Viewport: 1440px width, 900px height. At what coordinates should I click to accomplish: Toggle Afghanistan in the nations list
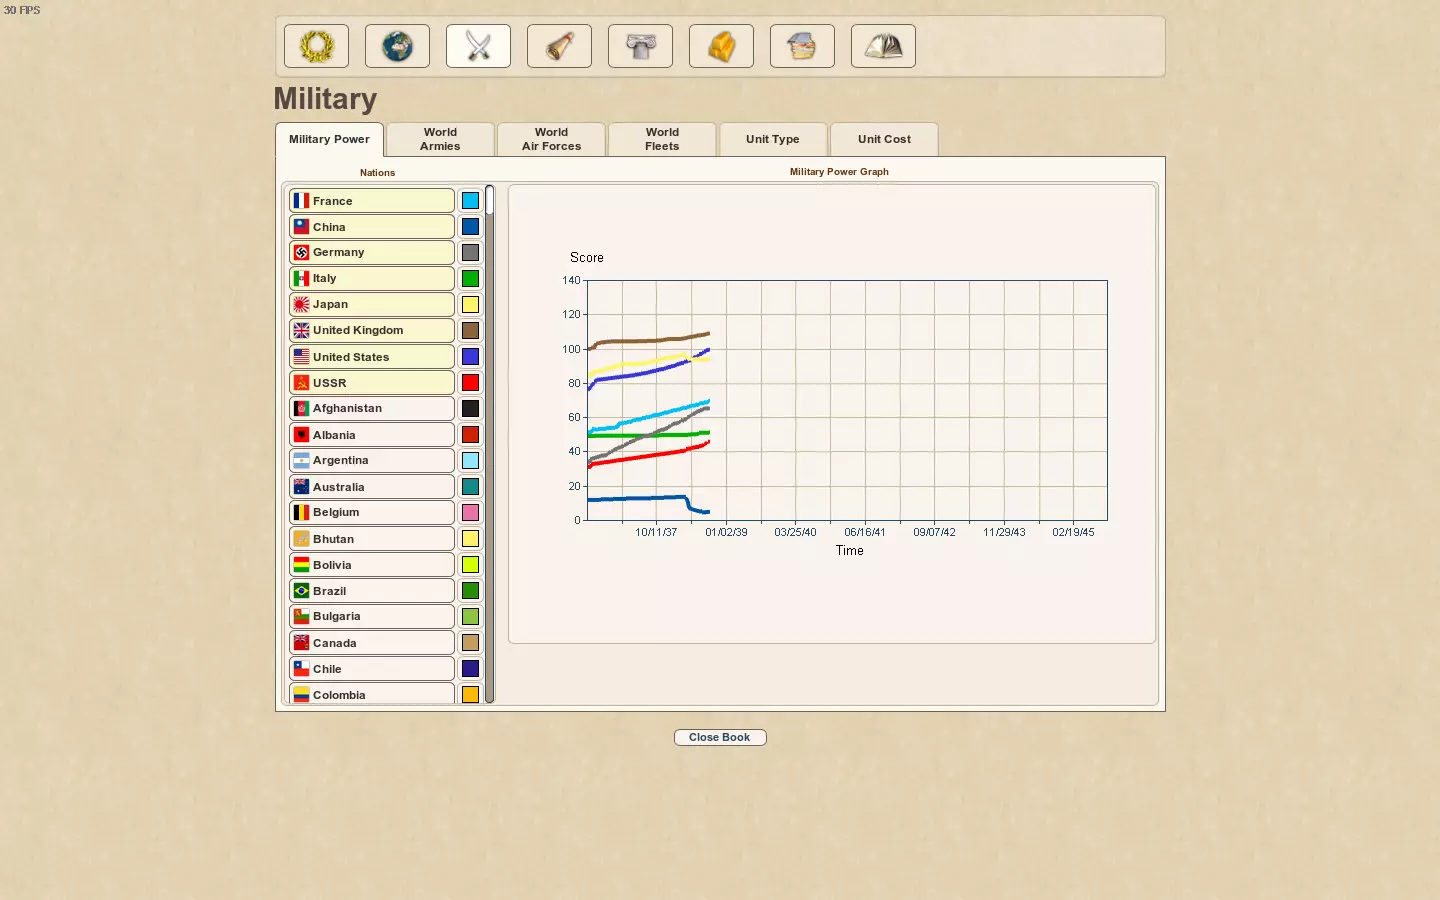click(x=372, y=408)
